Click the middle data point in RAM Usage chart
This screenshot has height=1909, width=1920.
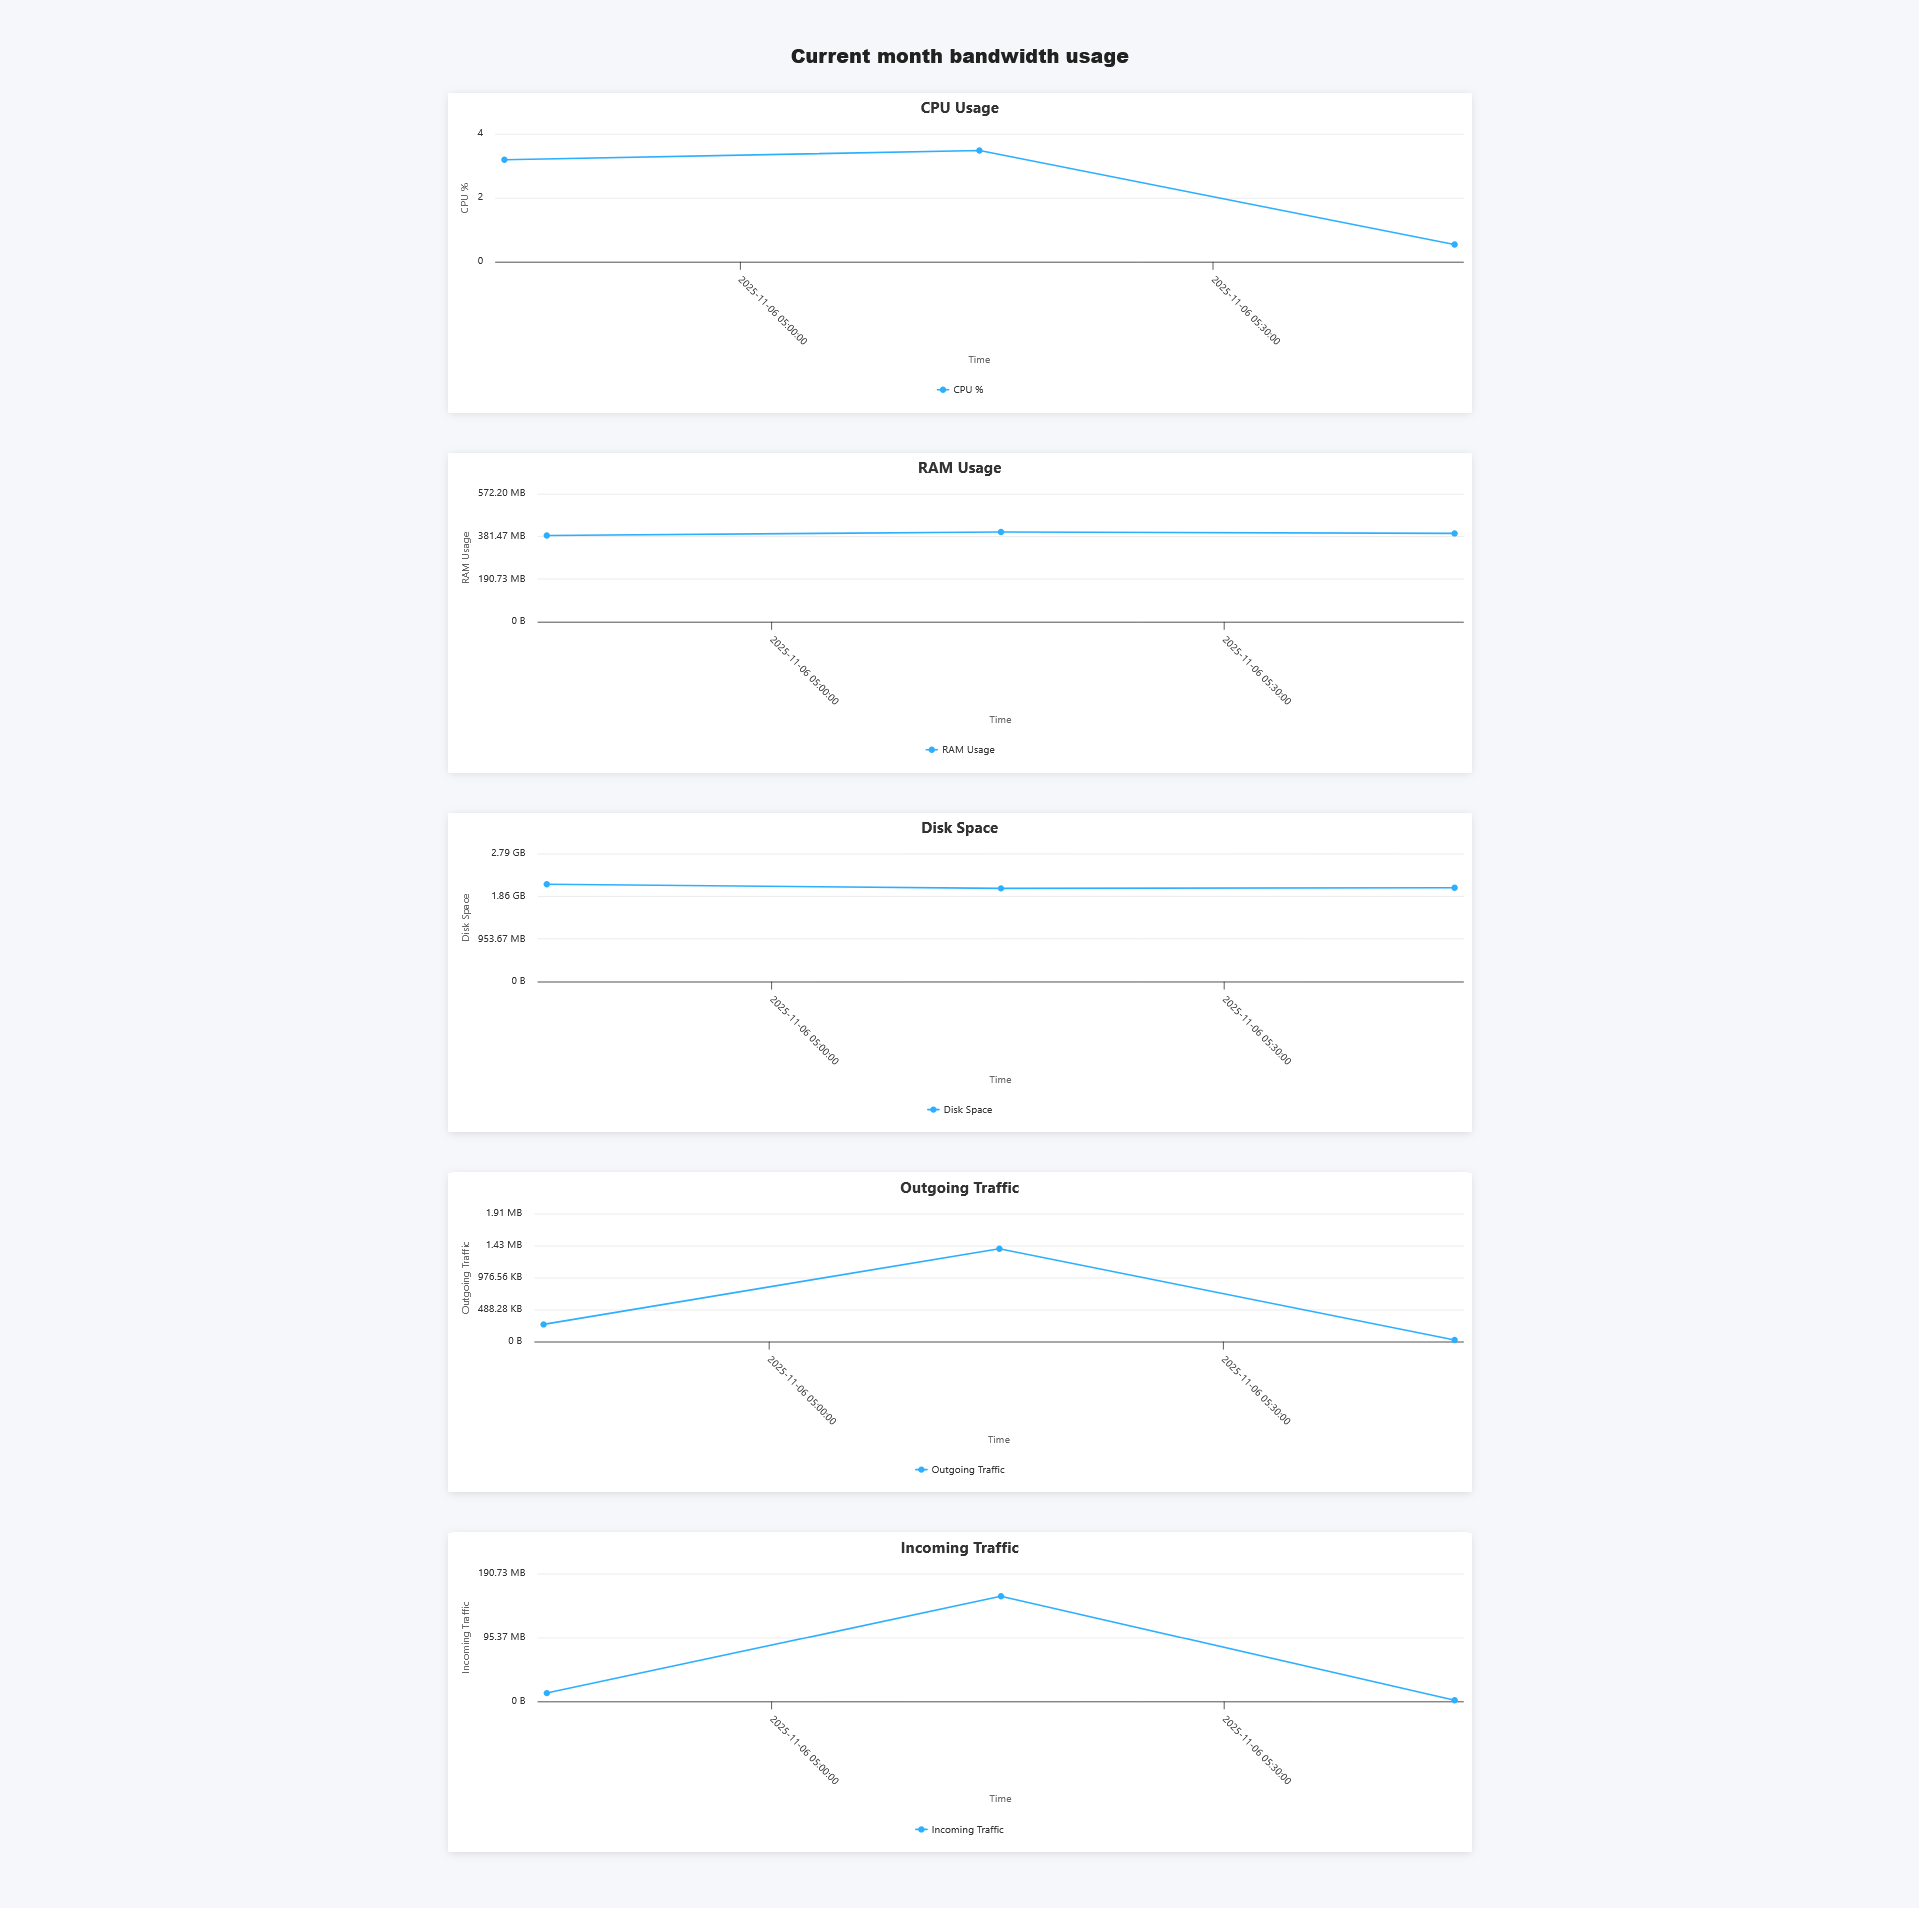point(1001,532)
